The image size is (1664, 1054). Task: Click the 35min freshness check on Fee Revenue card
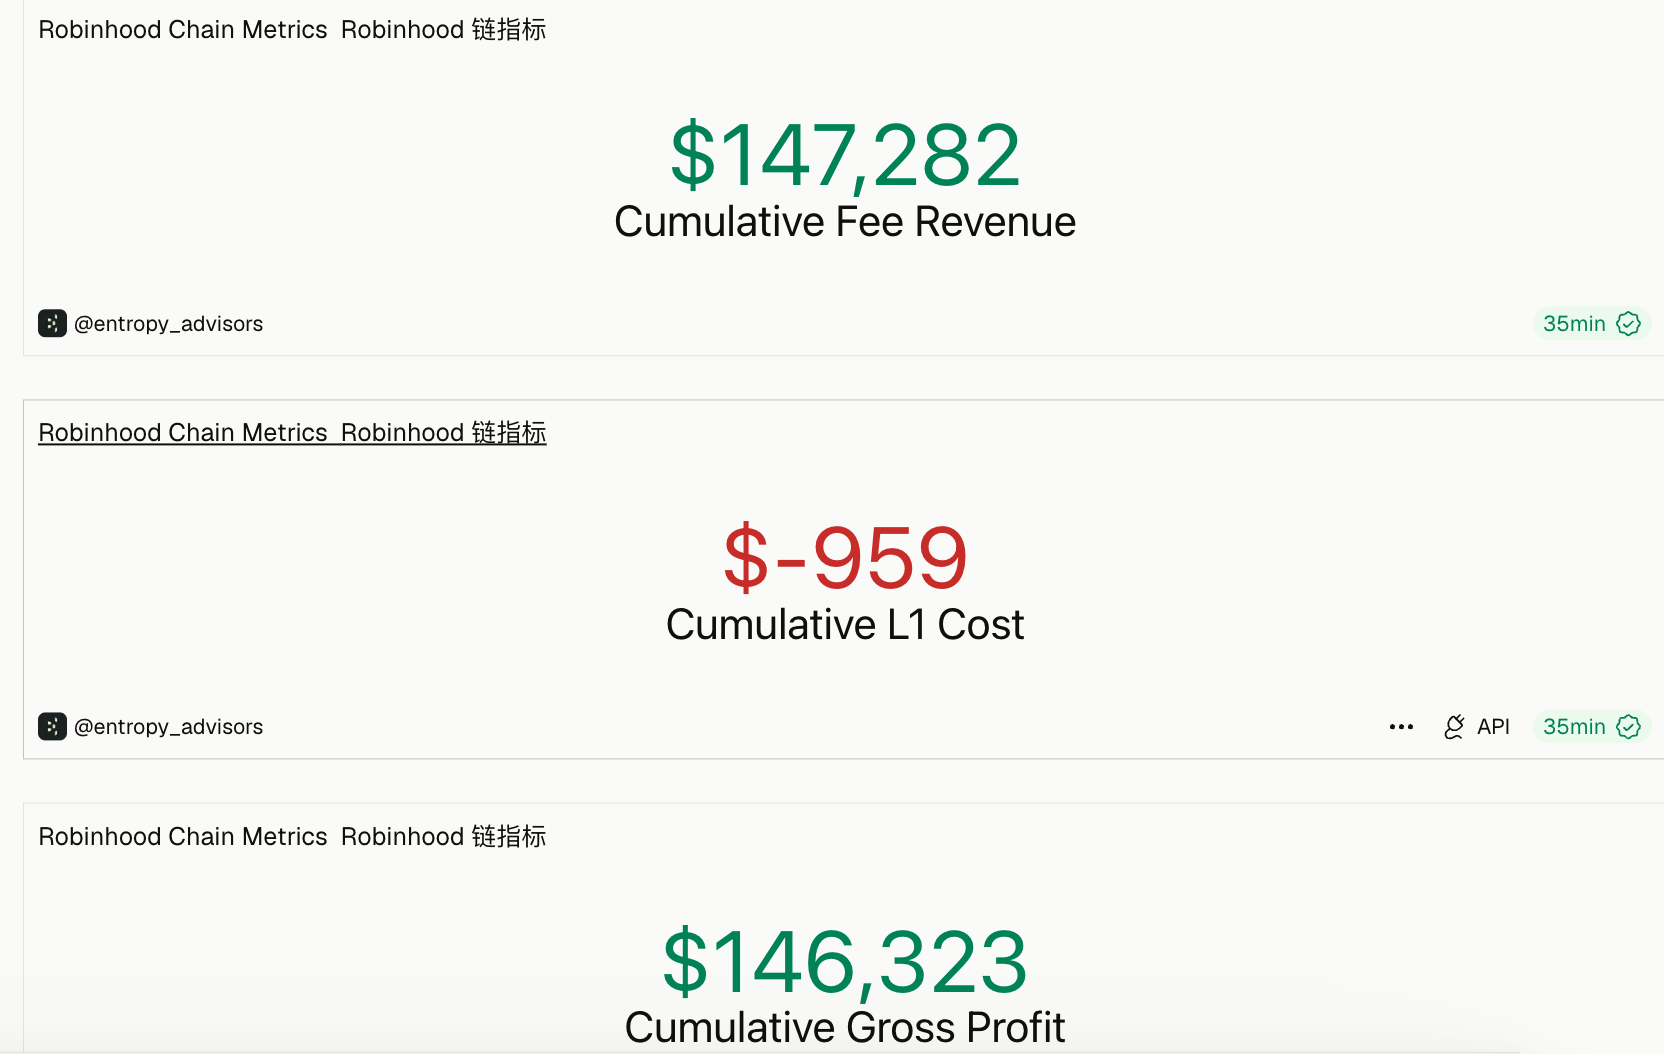click(1591, 323)
